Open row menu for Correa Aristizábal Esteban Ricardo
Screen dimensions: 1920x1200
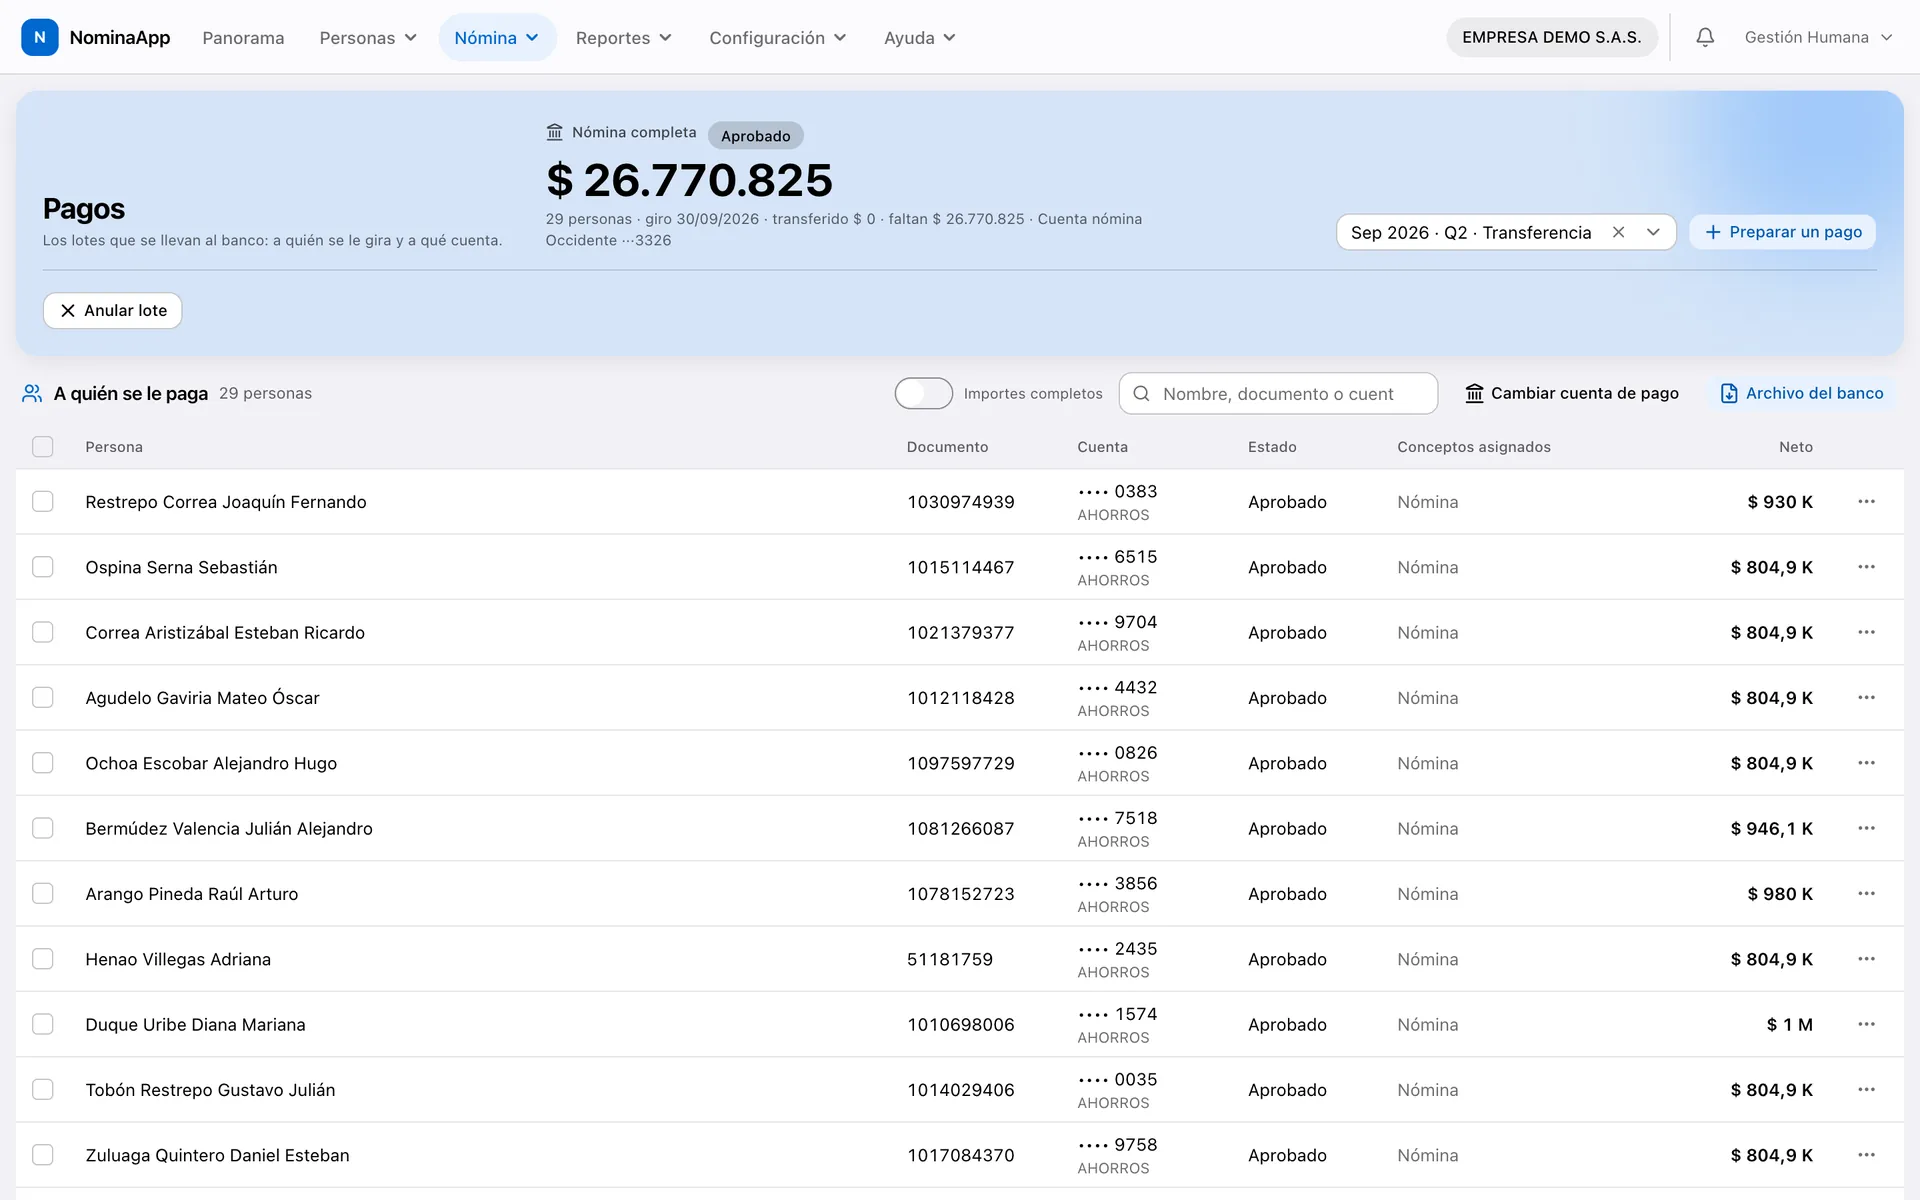click(1866, 632)
